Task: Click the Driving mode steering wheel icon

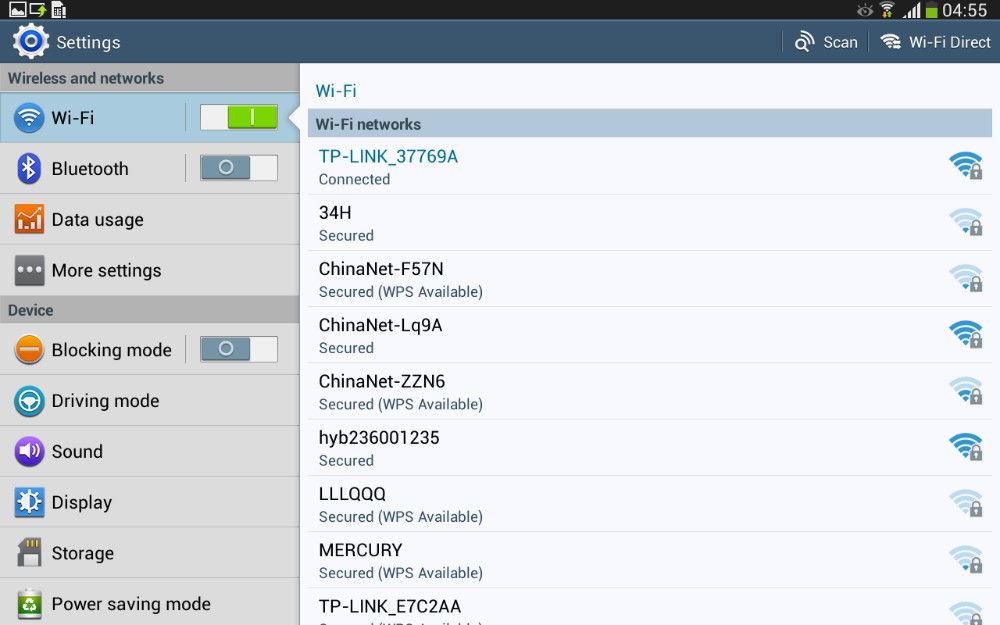Action: click(x=29, y=401)
